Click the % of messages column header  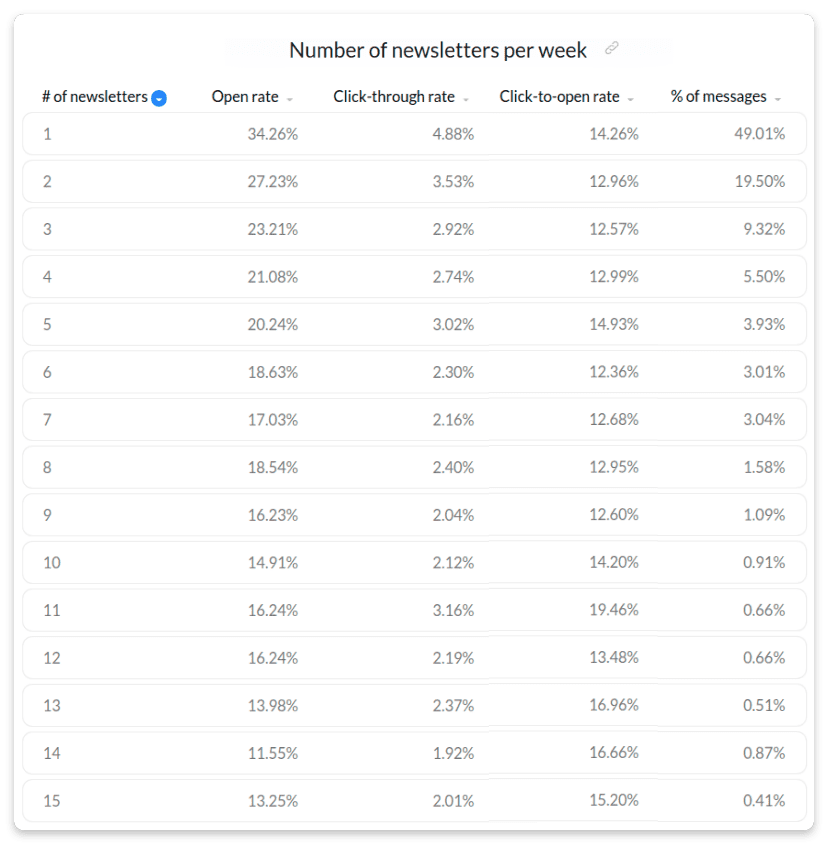tap(718, 97)
